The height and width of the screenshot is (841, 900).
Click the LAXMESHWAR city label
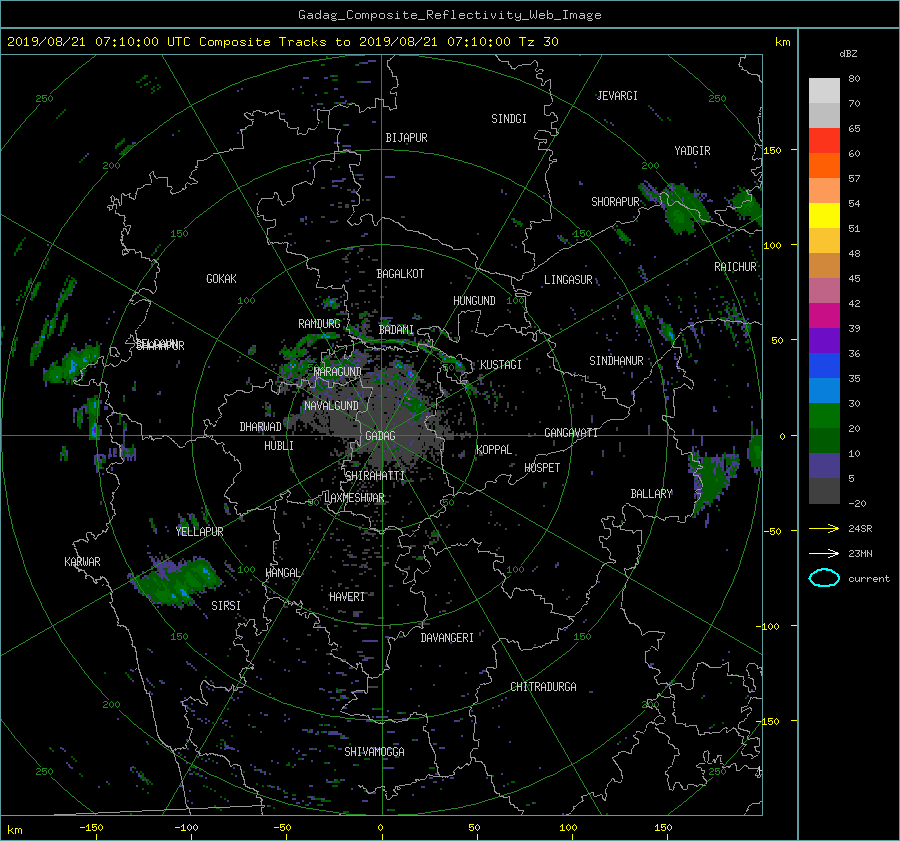pos(354,498)
